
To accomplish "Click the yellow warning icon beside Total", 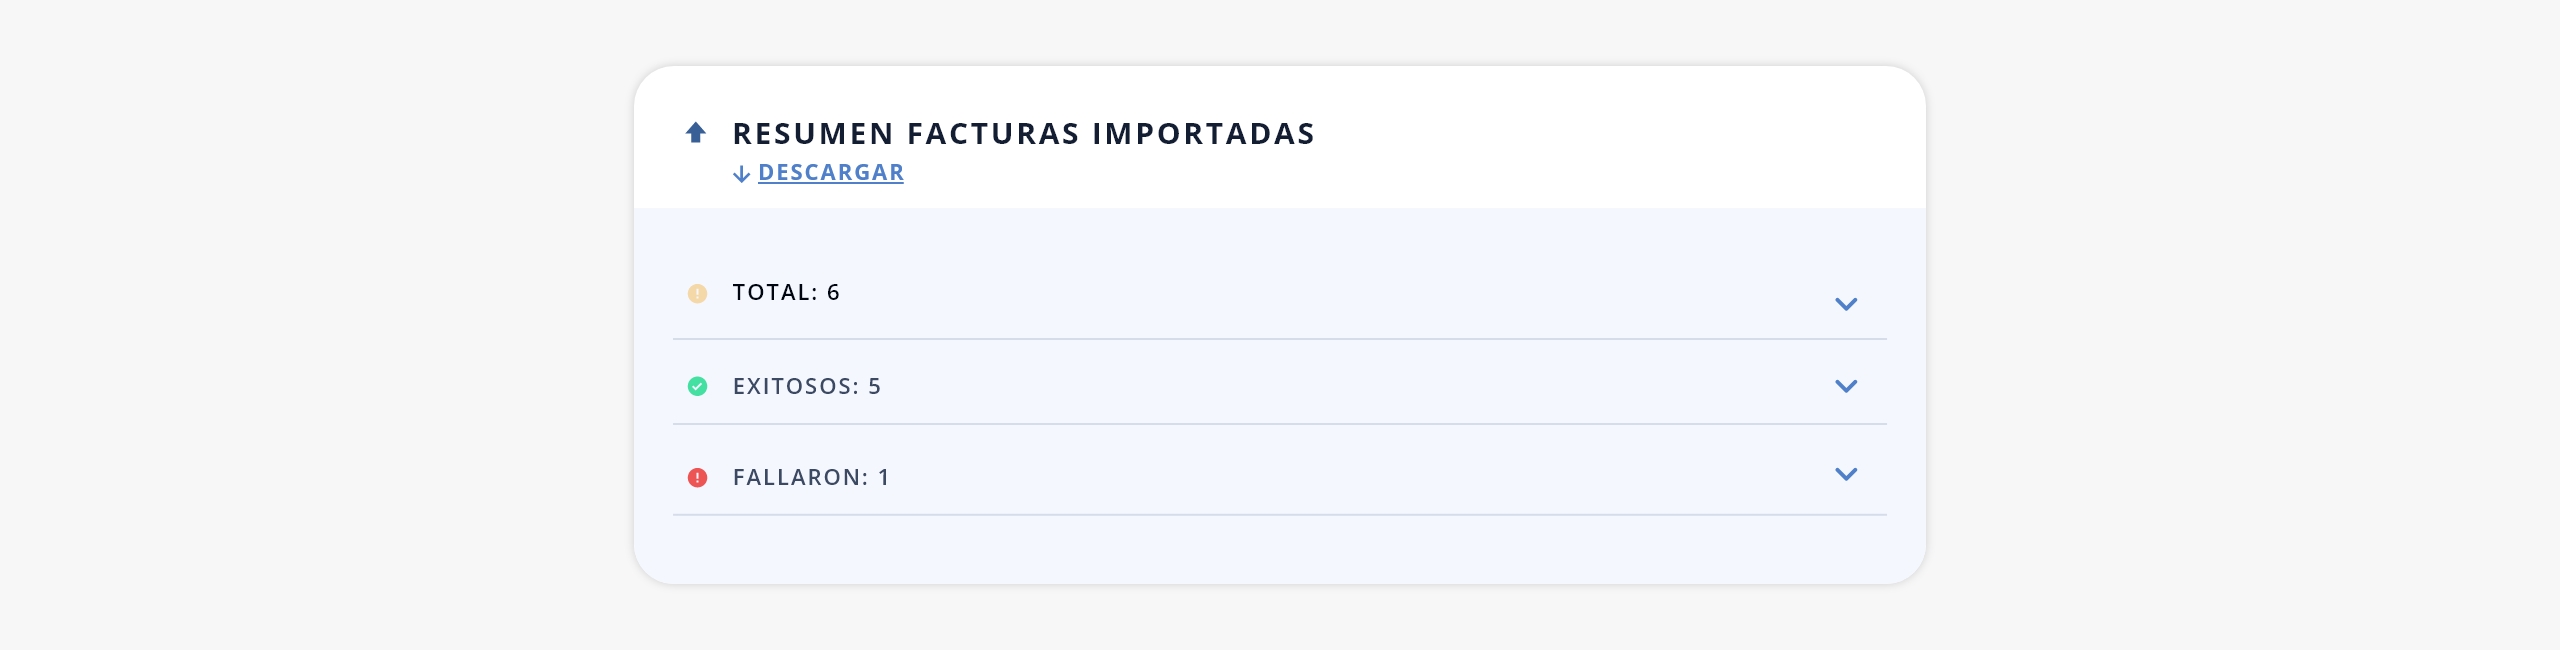I will [697, 293].
